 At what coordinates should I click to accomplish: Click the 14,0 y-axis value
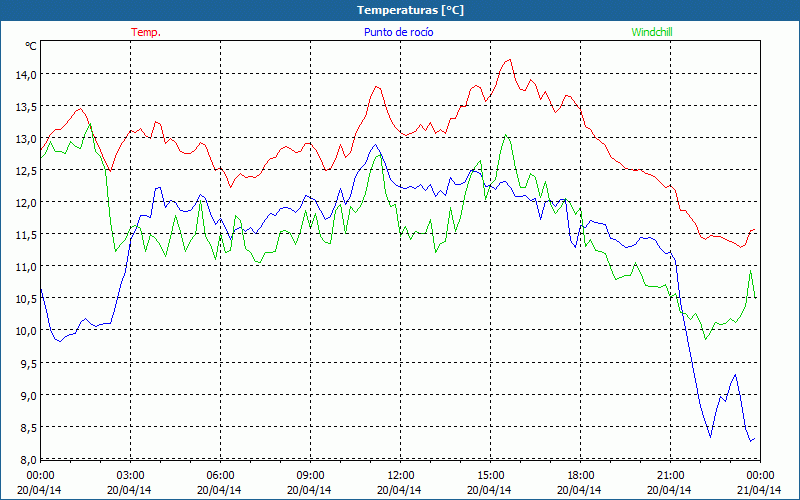coord(26,74)
